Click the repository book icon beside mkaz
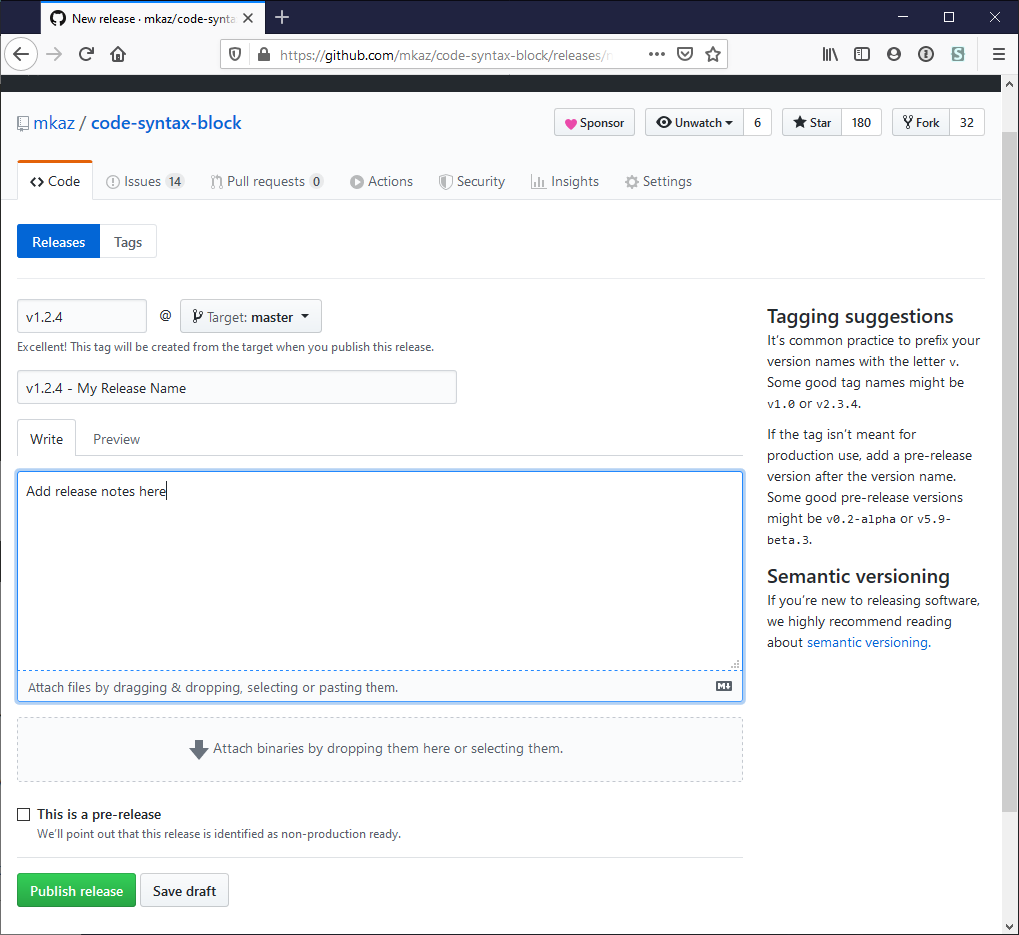The width and height of the screenshot is (1019, 935). (x=23, y=123)
